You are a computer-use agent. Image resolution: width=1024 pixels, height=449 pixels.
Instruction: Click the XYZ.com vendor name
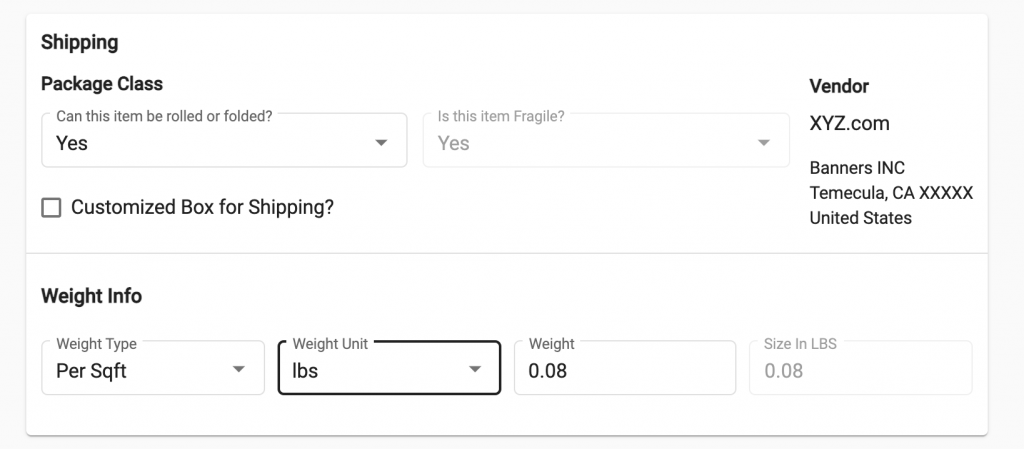[x=849, y=124]
